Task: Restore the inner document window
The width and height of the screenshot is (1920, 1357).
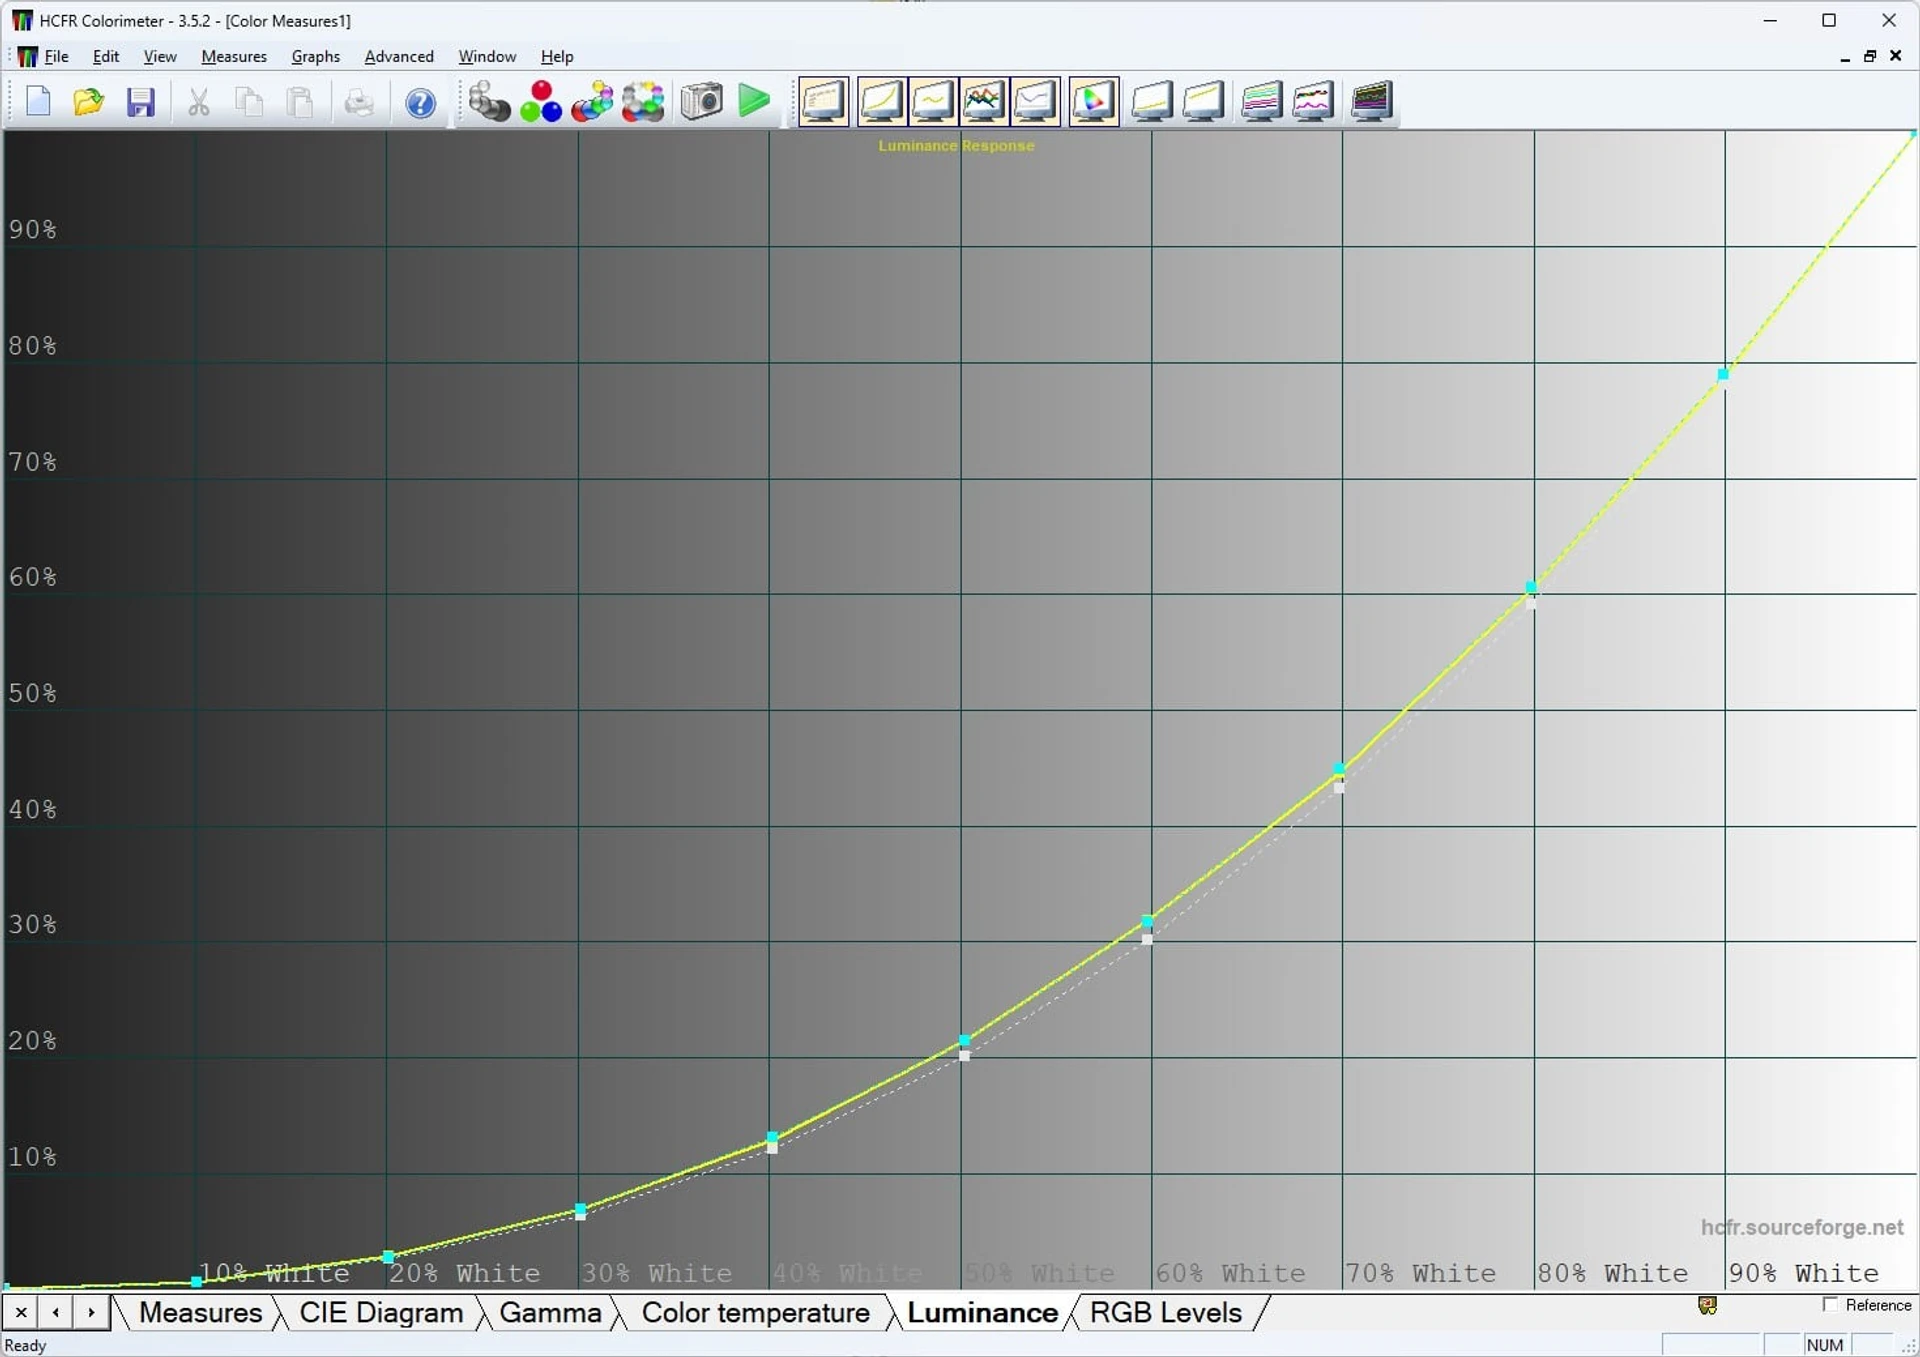Action: pos(1869,57)
